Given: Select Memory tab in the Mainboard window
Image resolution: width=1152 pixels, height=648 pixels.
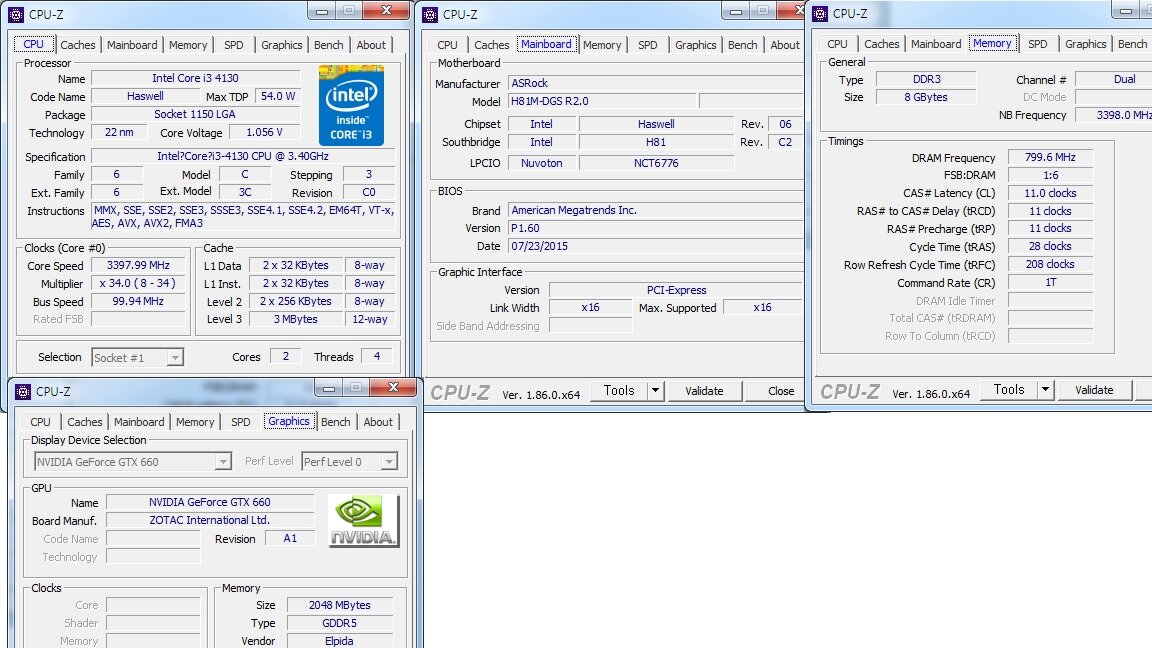Looking at the screenshot, I should click(602, 45).
